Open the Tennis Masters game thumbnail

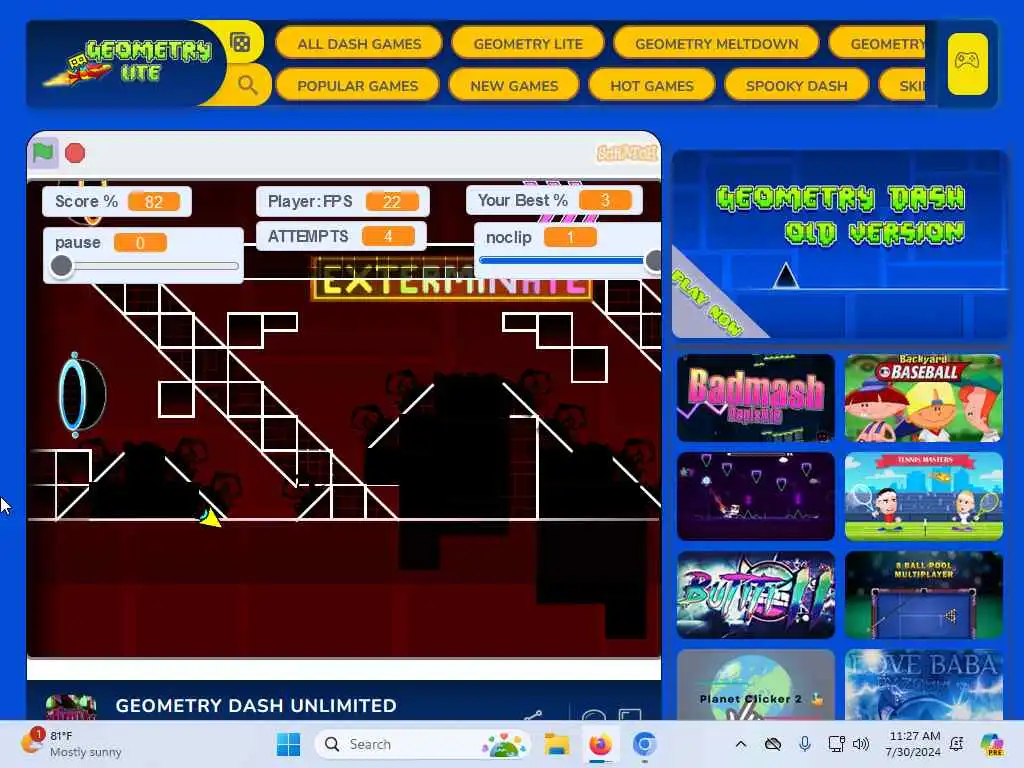[x=923, y=496]
